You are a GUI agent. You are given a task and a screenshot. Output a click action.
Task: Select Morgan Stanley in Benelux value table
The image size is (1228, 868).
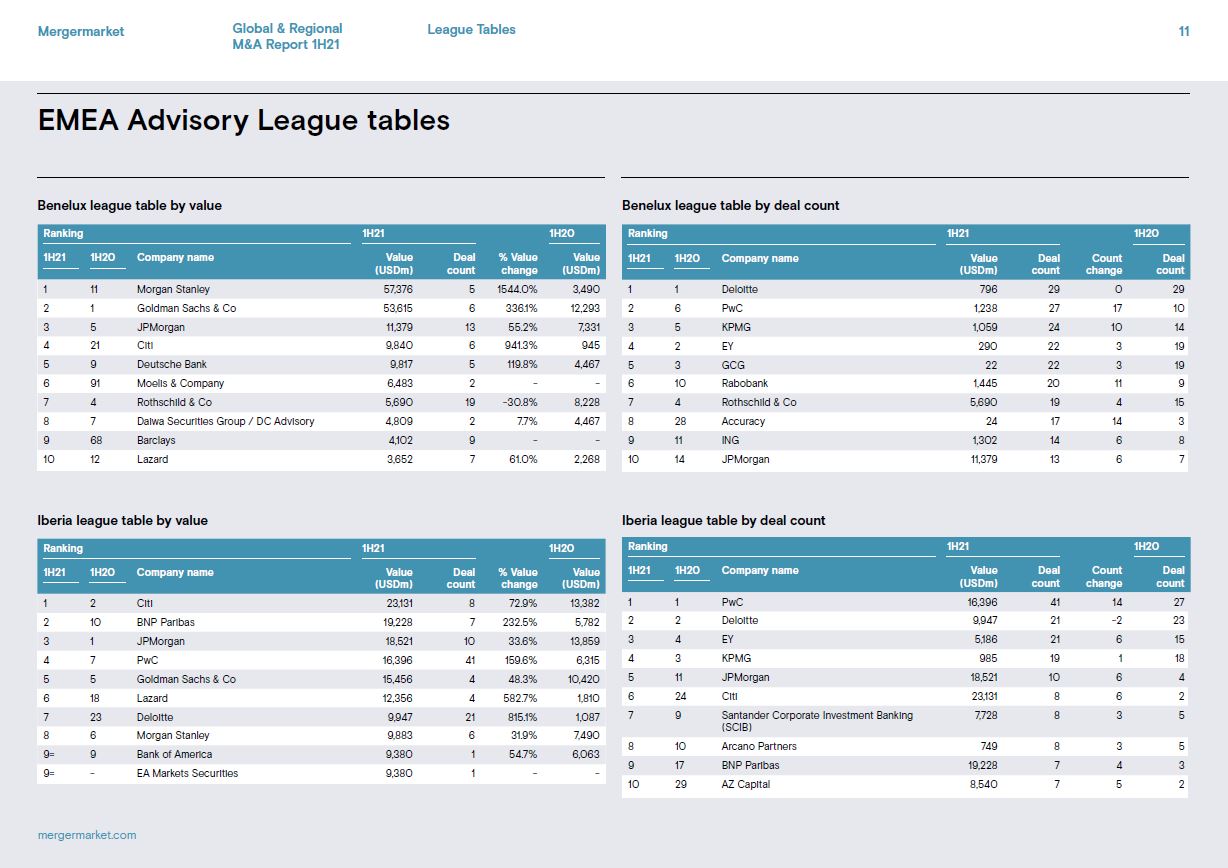pos(173,289)
